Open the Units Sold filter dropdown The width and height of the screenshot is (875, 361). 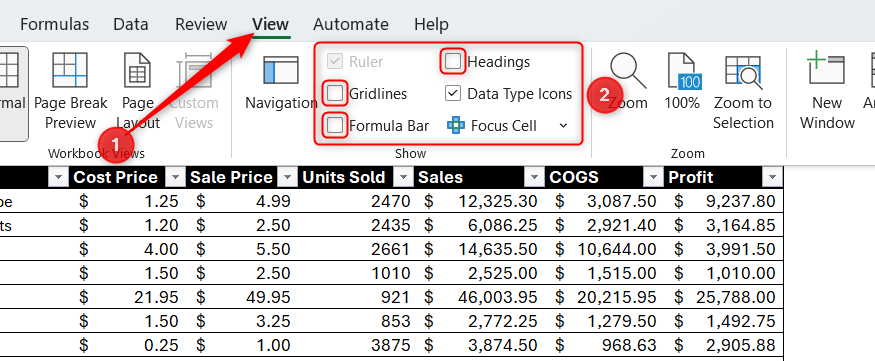(x=403, y=178)
